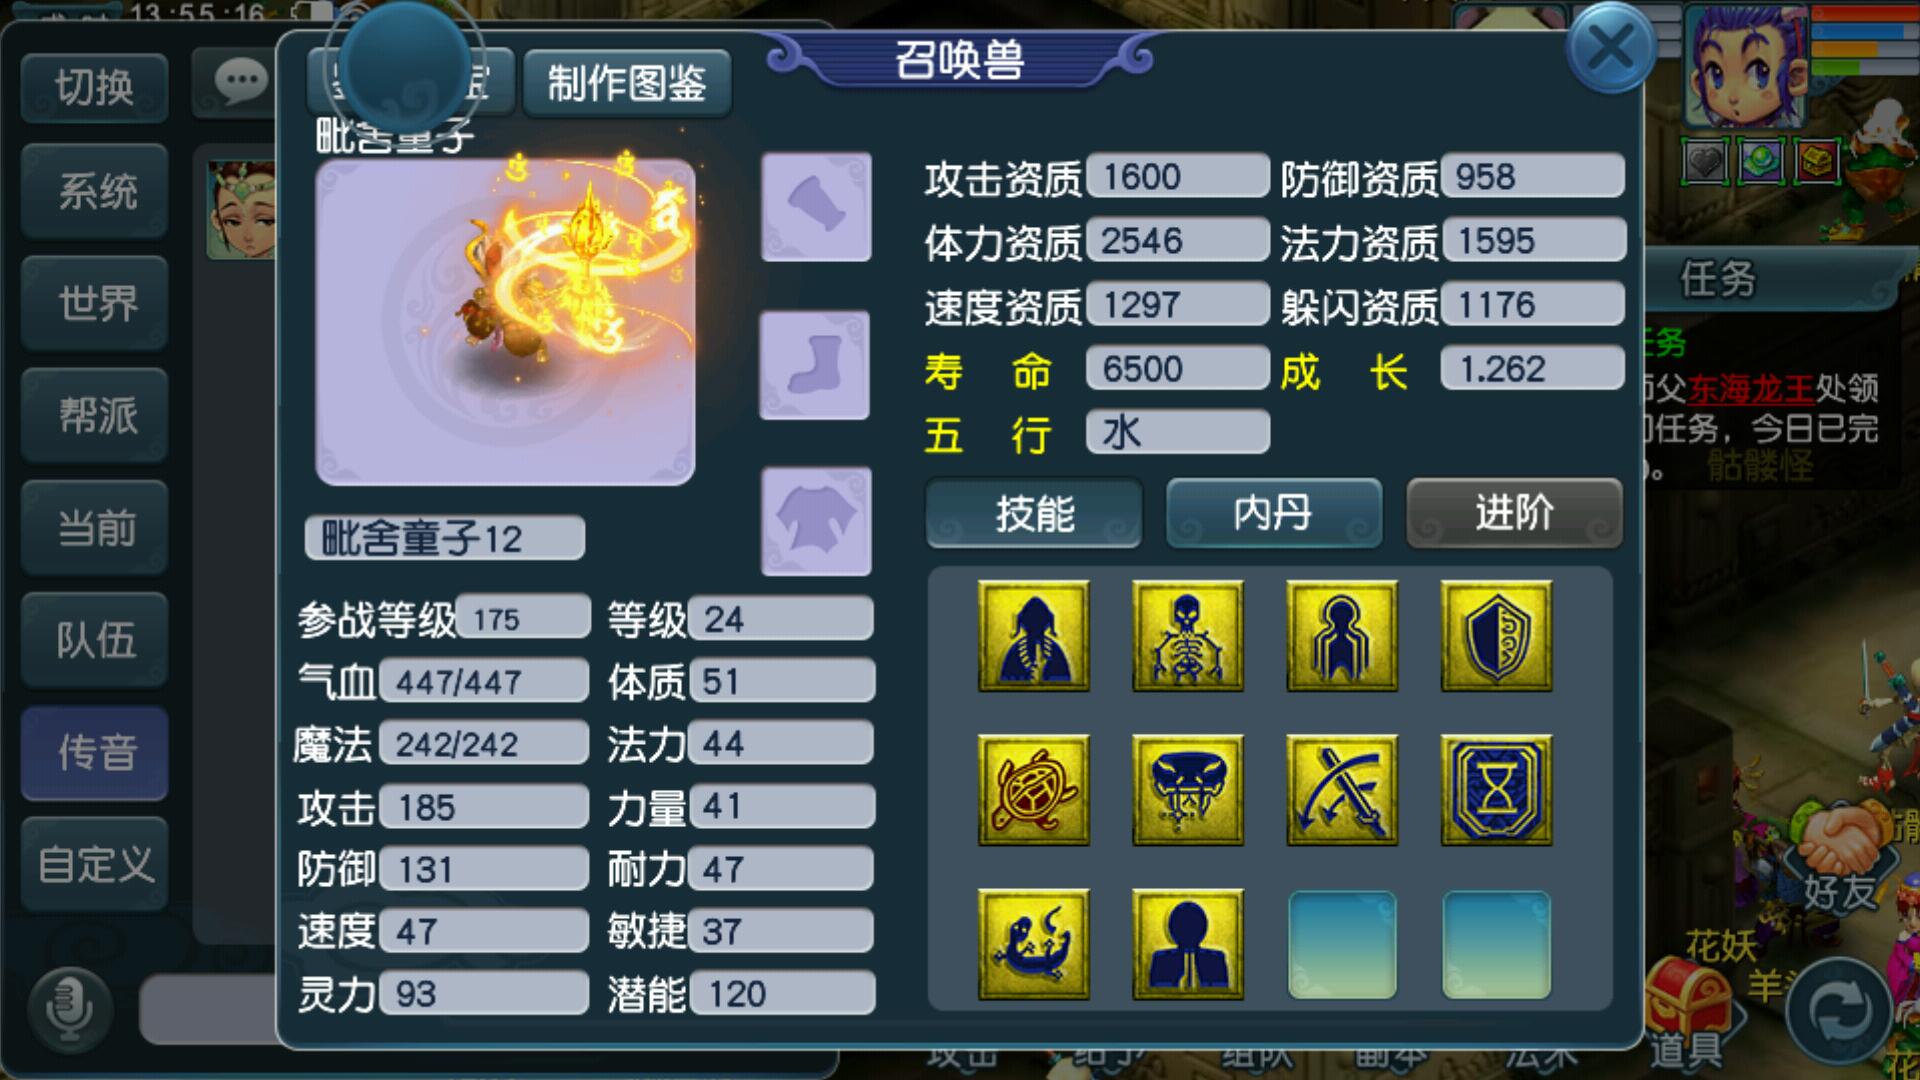The height and width of the screenshot is (1080, 1920).
Task: Click the 切换 switch button
Action: [x=95, y=88]
